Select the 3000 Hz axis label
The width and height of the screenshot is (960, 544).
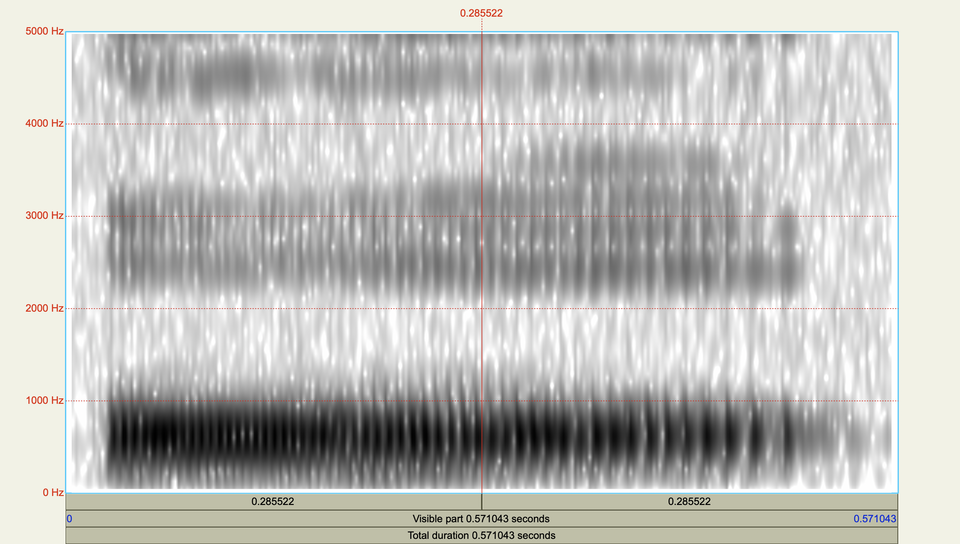coord(44,216)
